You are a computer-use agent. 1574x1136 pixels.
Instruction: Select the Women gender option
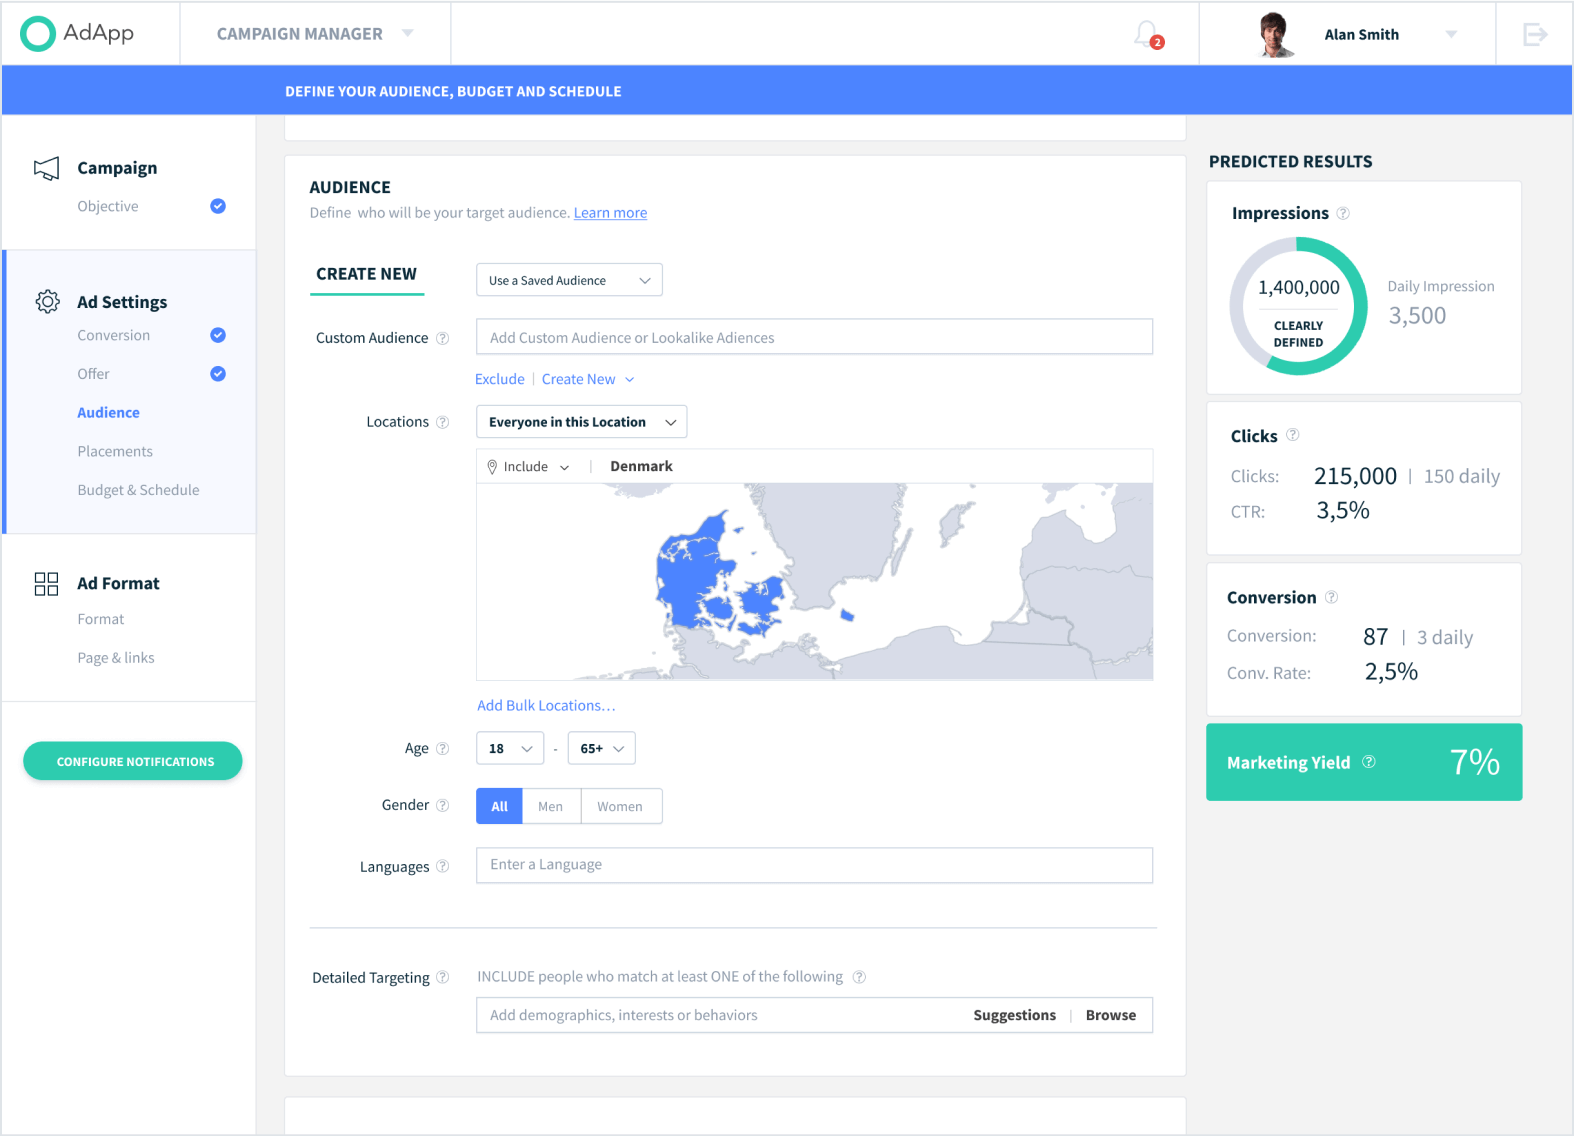[x=621, y=806]
